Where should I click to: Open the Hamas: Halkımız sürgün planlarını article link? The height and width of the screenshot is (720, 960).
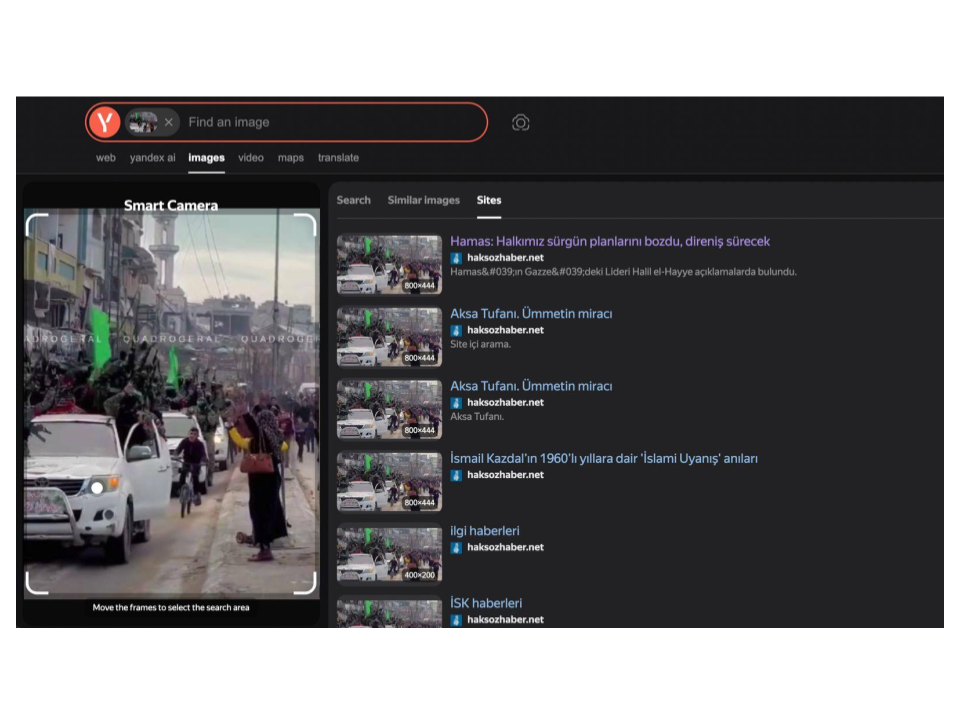[x=609, y=241]
